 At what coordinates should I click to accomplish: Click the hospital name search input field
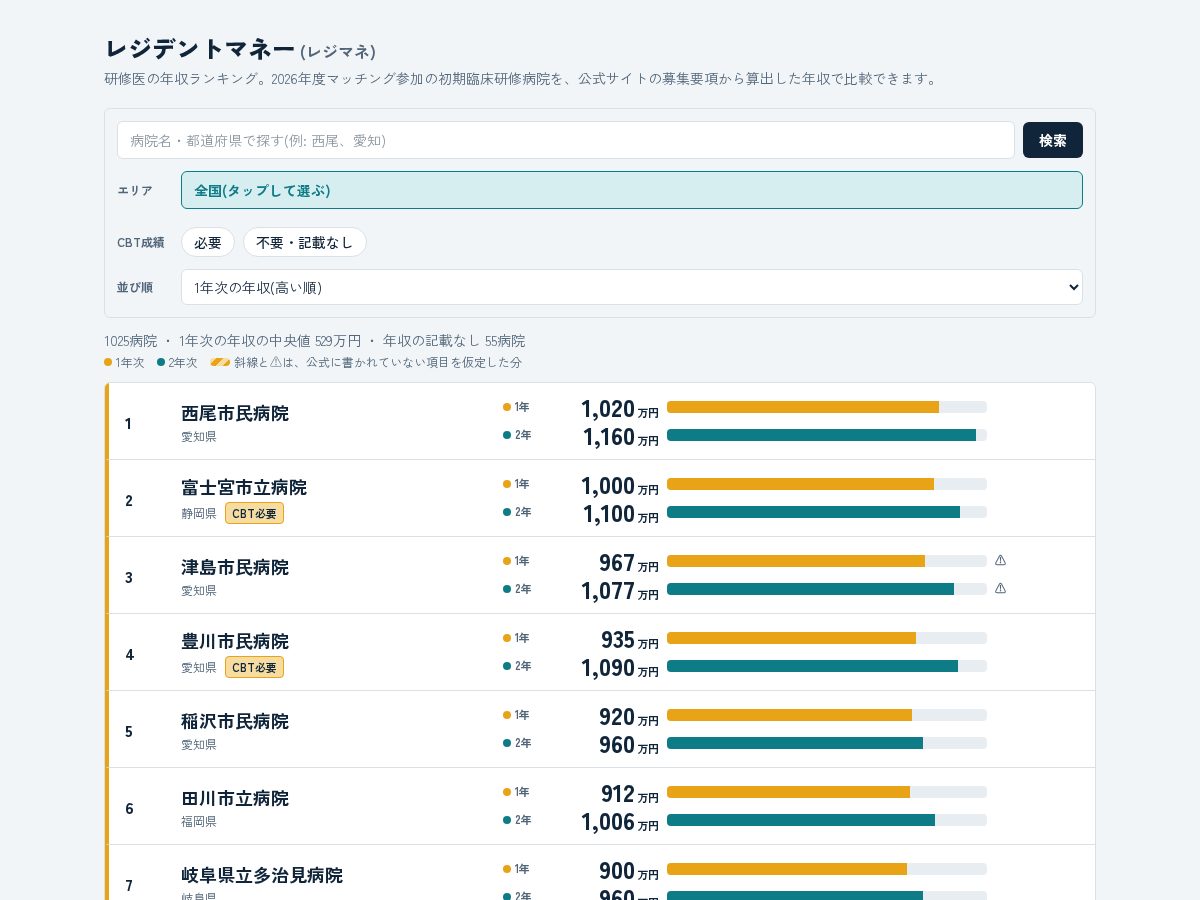tap(566, 140)
